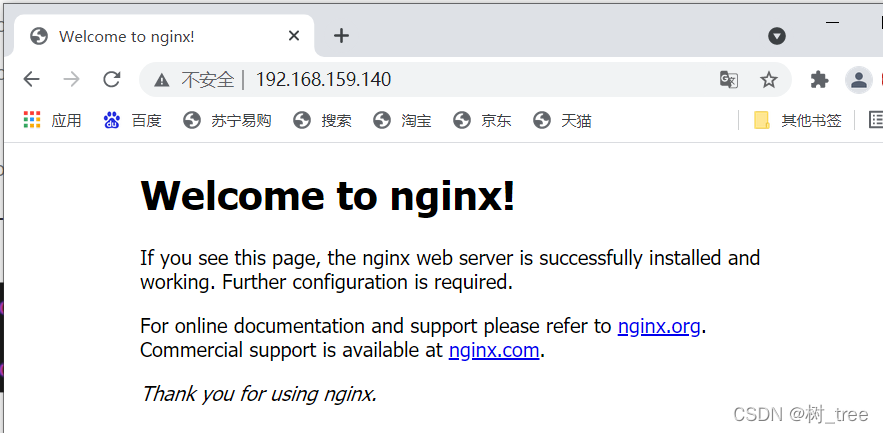This screenshot has width=883, height=433.
Task: Reload the nginx welcome page
Action: (112, 79)
